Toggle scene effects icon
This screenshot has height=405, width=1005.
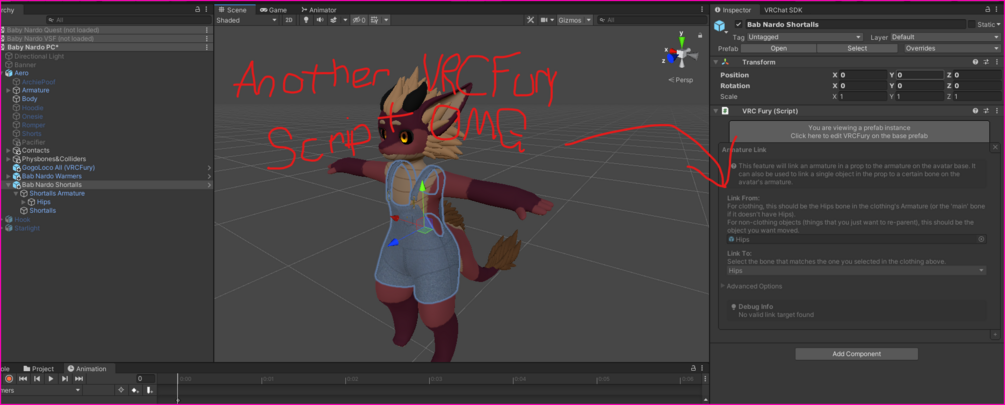point(334,21)
